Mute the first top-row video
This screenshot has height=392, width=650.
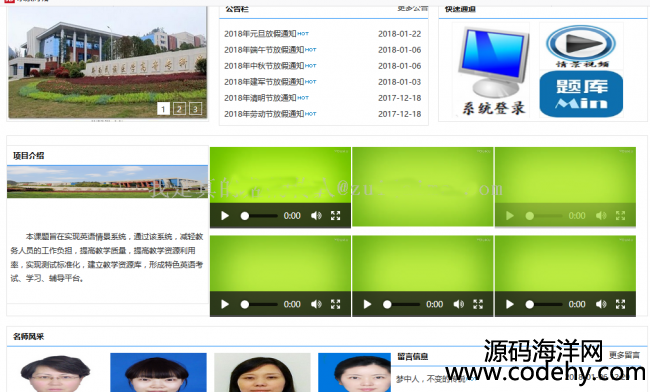coord(316,216)
